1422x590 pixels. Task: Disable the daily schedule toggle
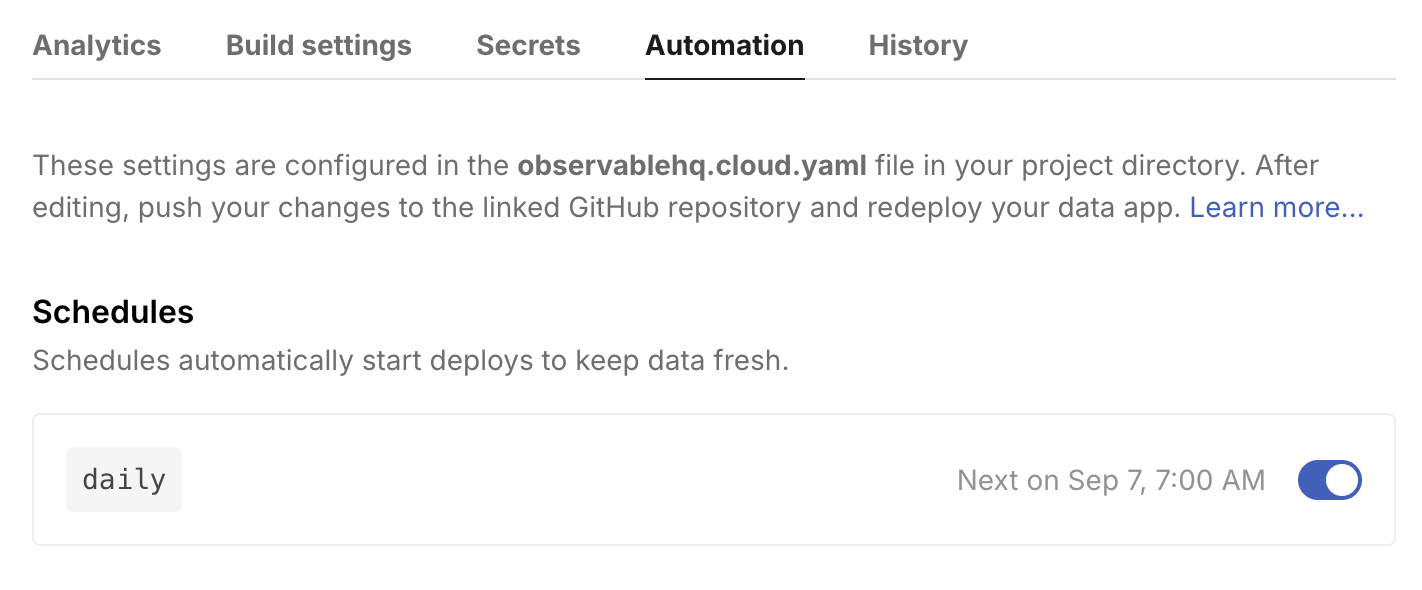pyautogui.click(x=1329, y=480)
